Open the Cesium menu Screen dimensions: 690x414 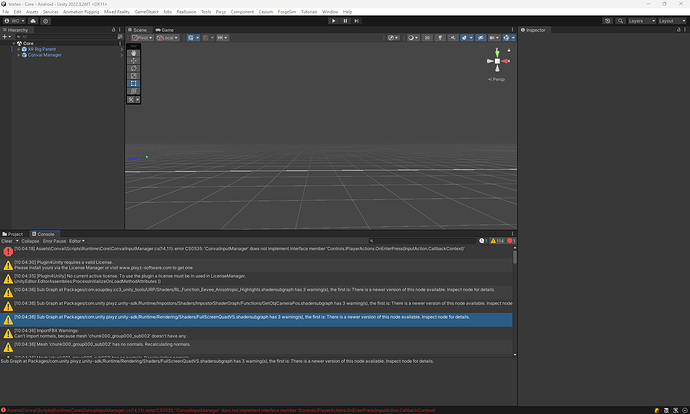point(266,12)
